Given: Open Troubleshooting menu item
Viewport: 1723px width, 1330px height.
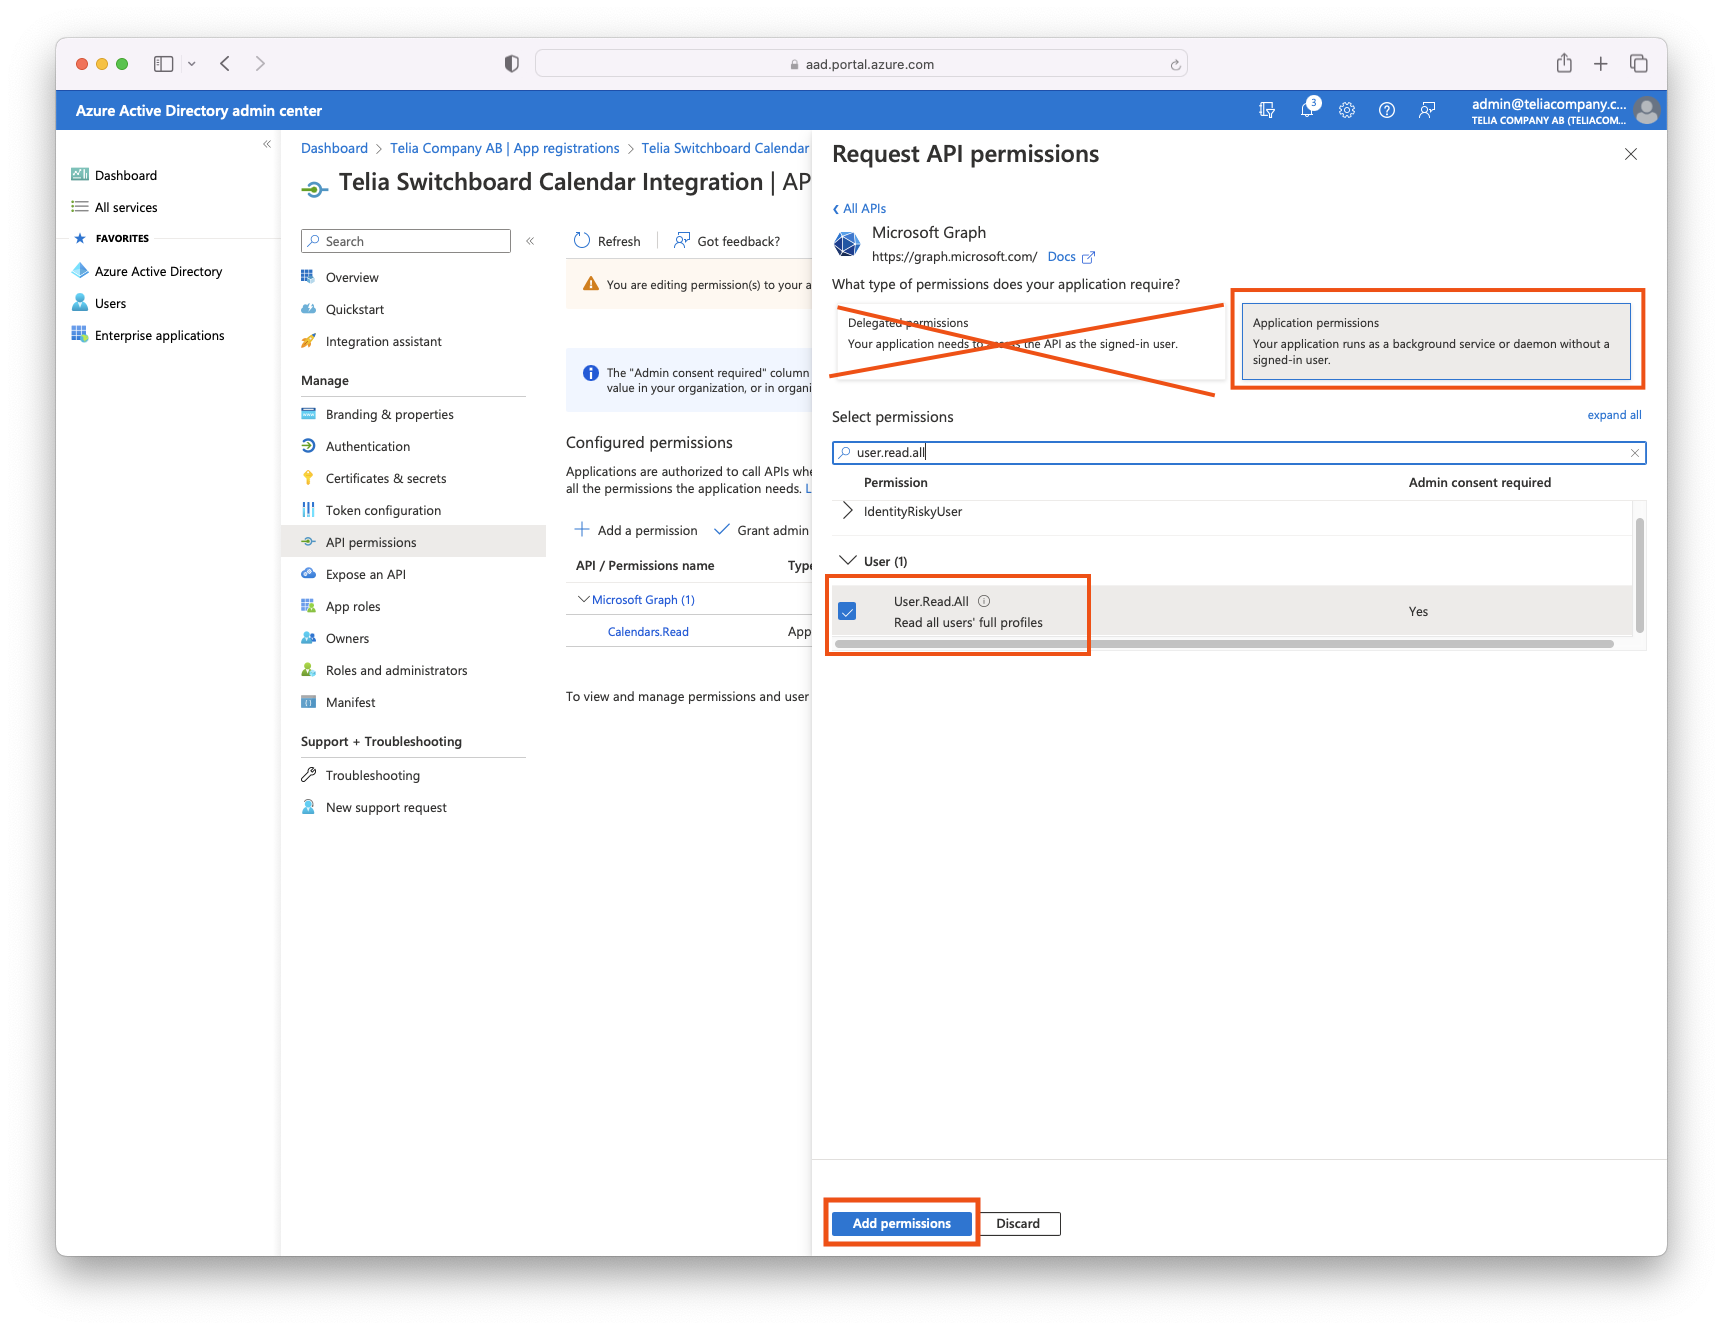Looking at the screenshot, I should pyautogui.click(x=372, y=775).
